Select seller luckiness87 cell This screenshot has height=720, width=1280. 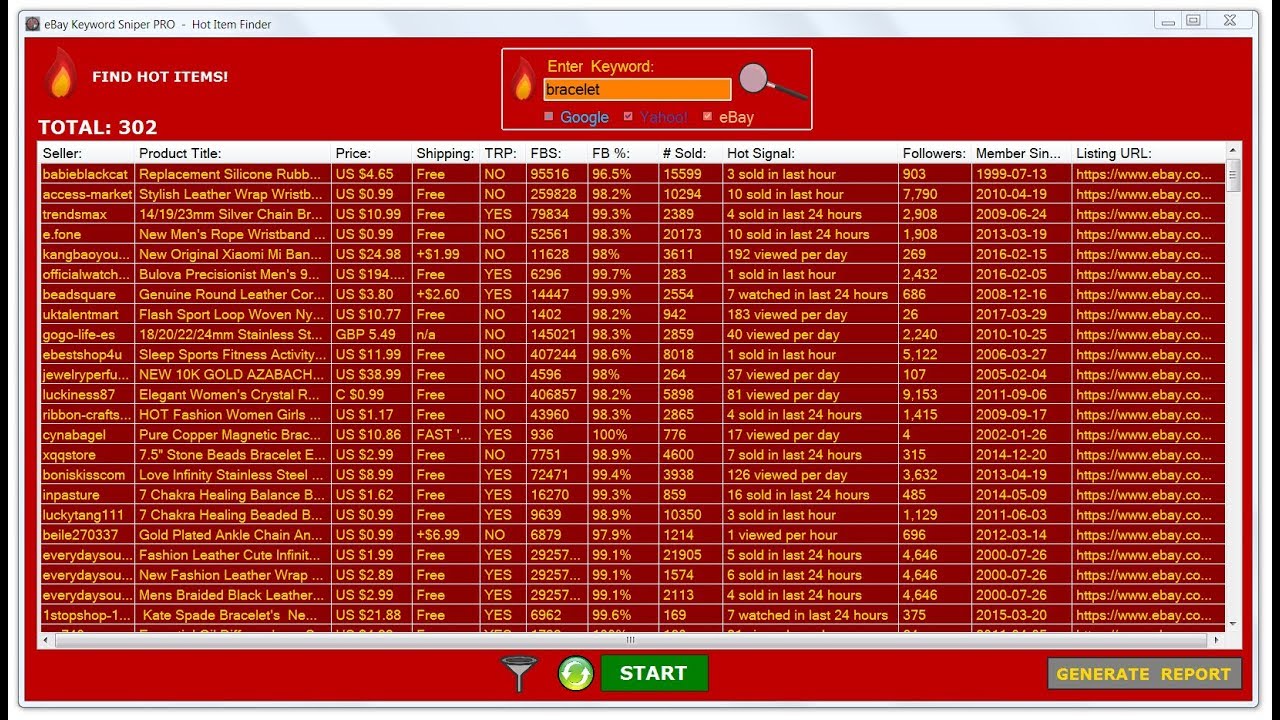coord(87,394)
